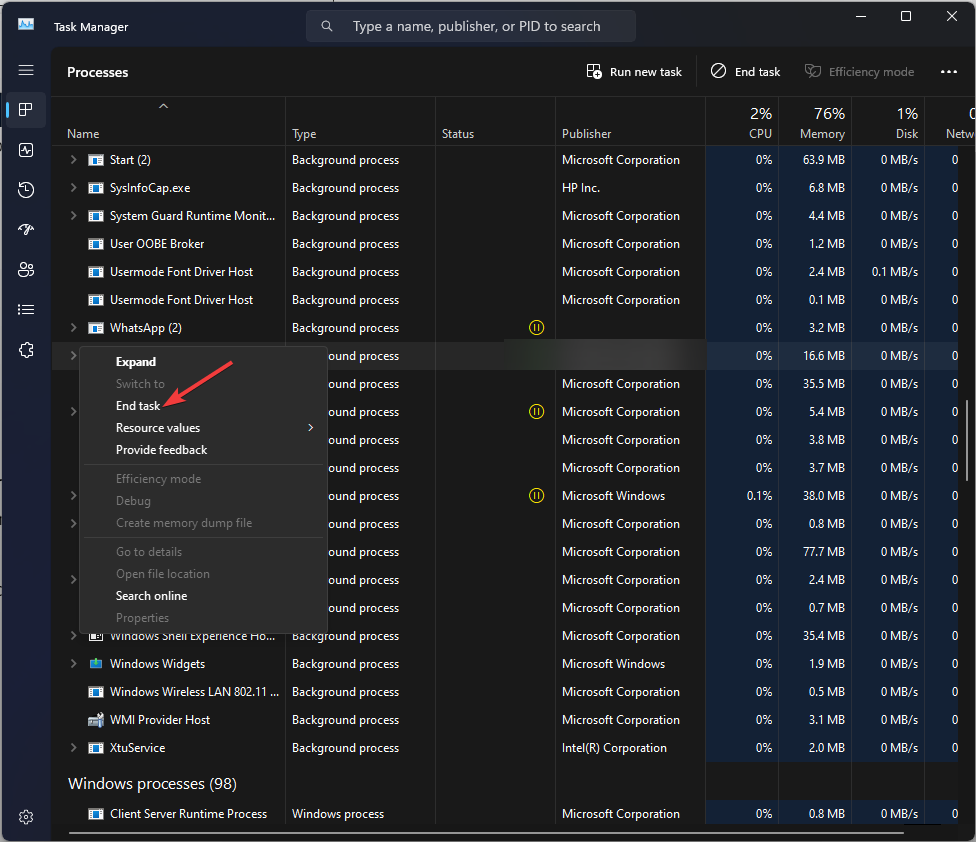Expand the SysInfoCap.exe process
Screen dimensions: 976x842
[x=73, y=188]
